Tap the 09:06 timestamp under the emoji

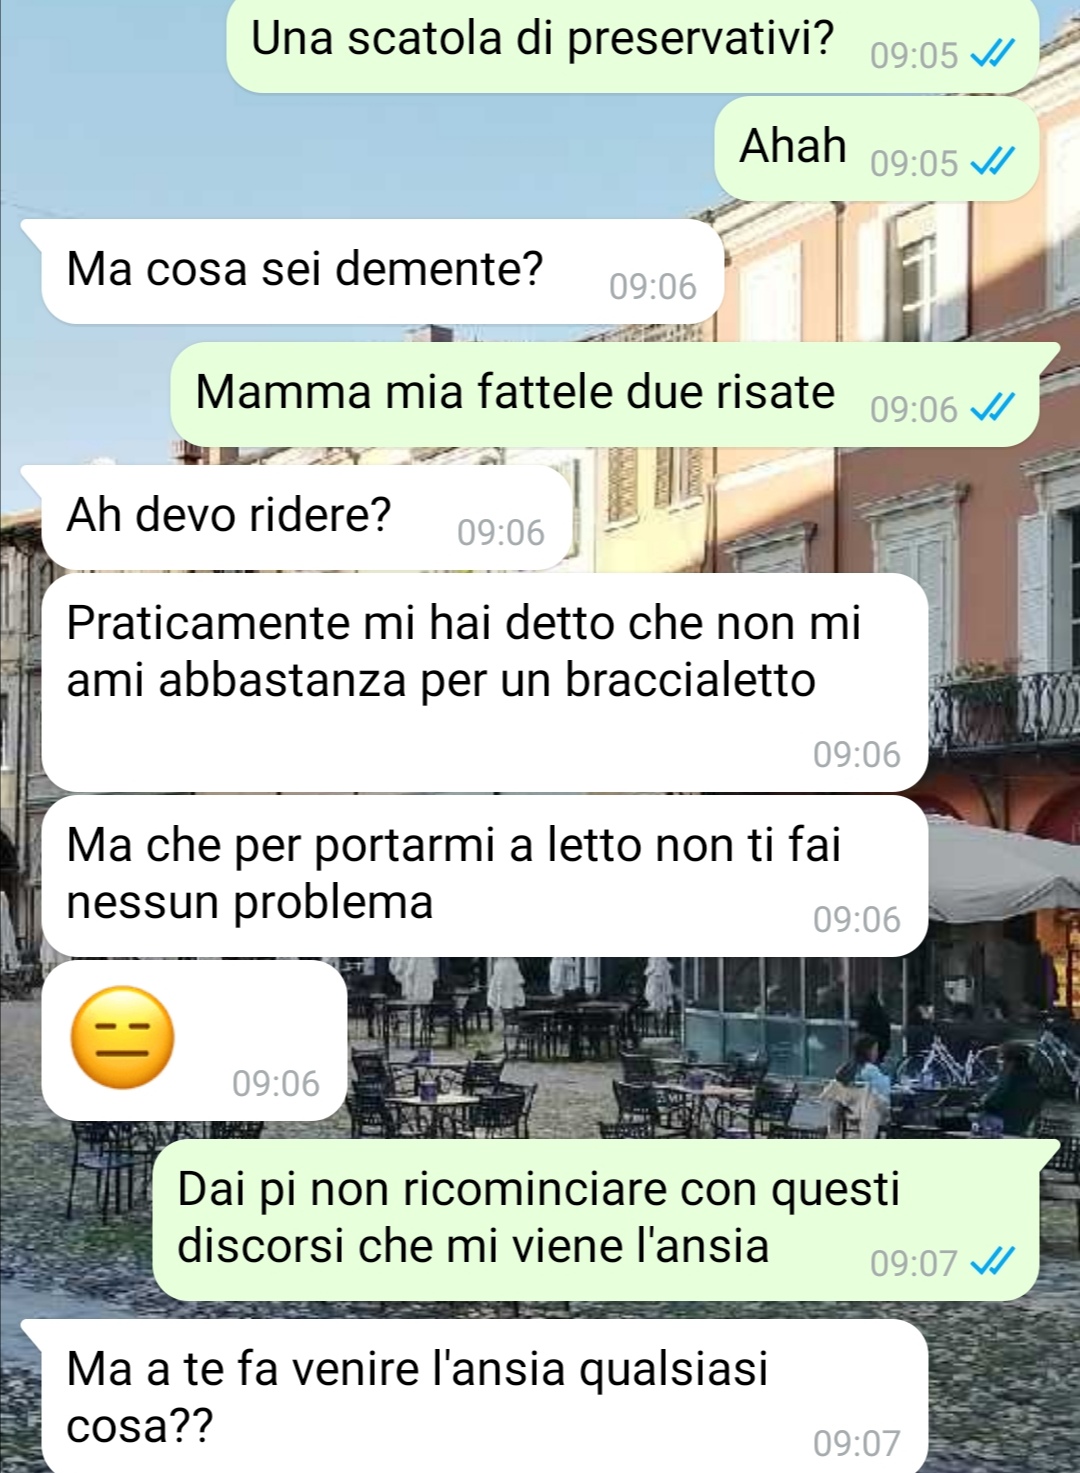(x=275, y=1083)
